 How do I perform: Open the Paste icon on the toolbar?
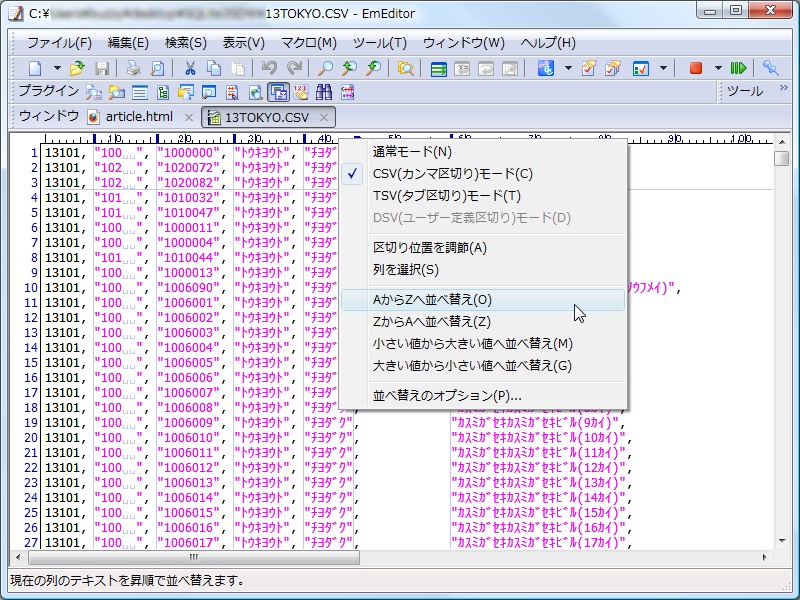[235, 68]
